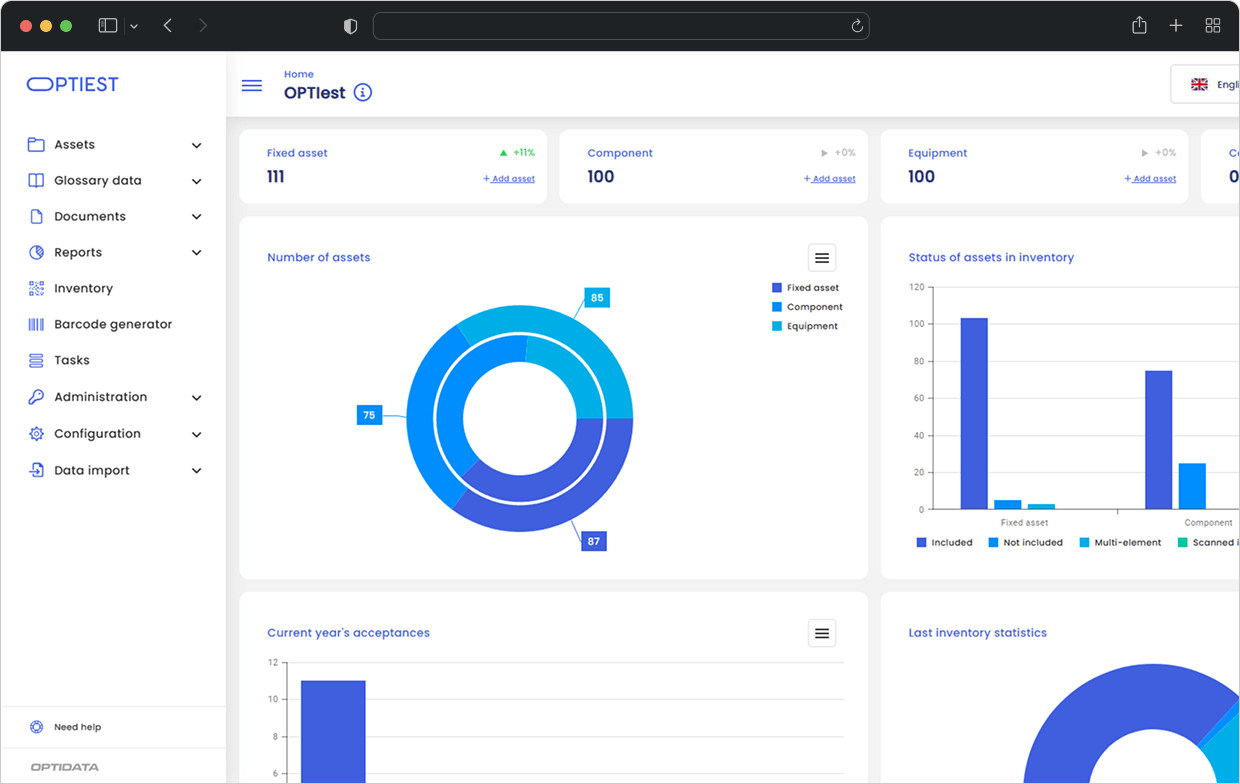Toggle Component legend in Number of assets

tap(808, 307)
